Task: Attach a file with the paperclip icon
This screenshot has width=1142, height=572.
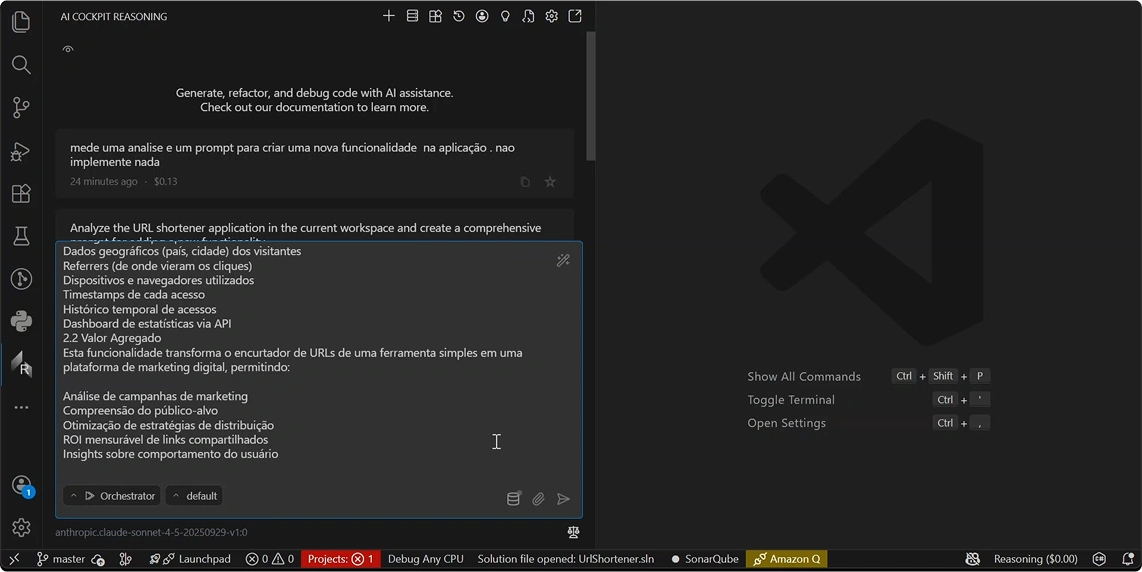Action: [538, 499]
